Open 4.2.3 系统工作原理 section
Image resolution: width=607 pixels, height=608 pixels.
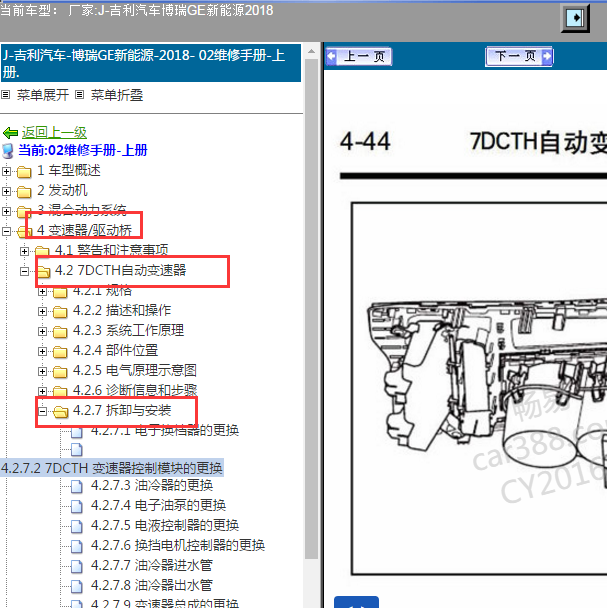click(128, 330)
